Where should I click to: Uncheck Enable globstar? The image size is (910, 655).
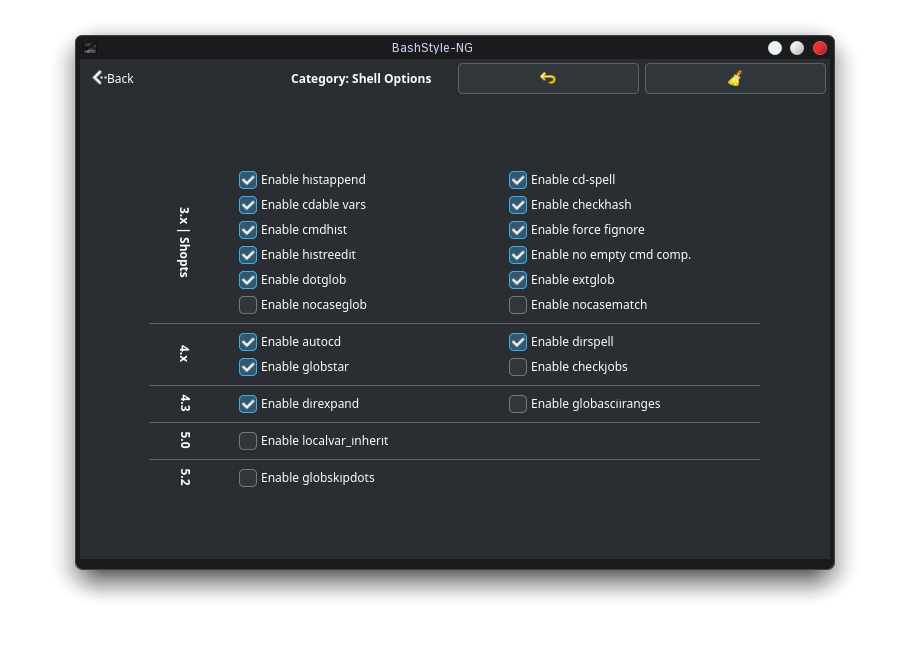[x=248, y=367]
